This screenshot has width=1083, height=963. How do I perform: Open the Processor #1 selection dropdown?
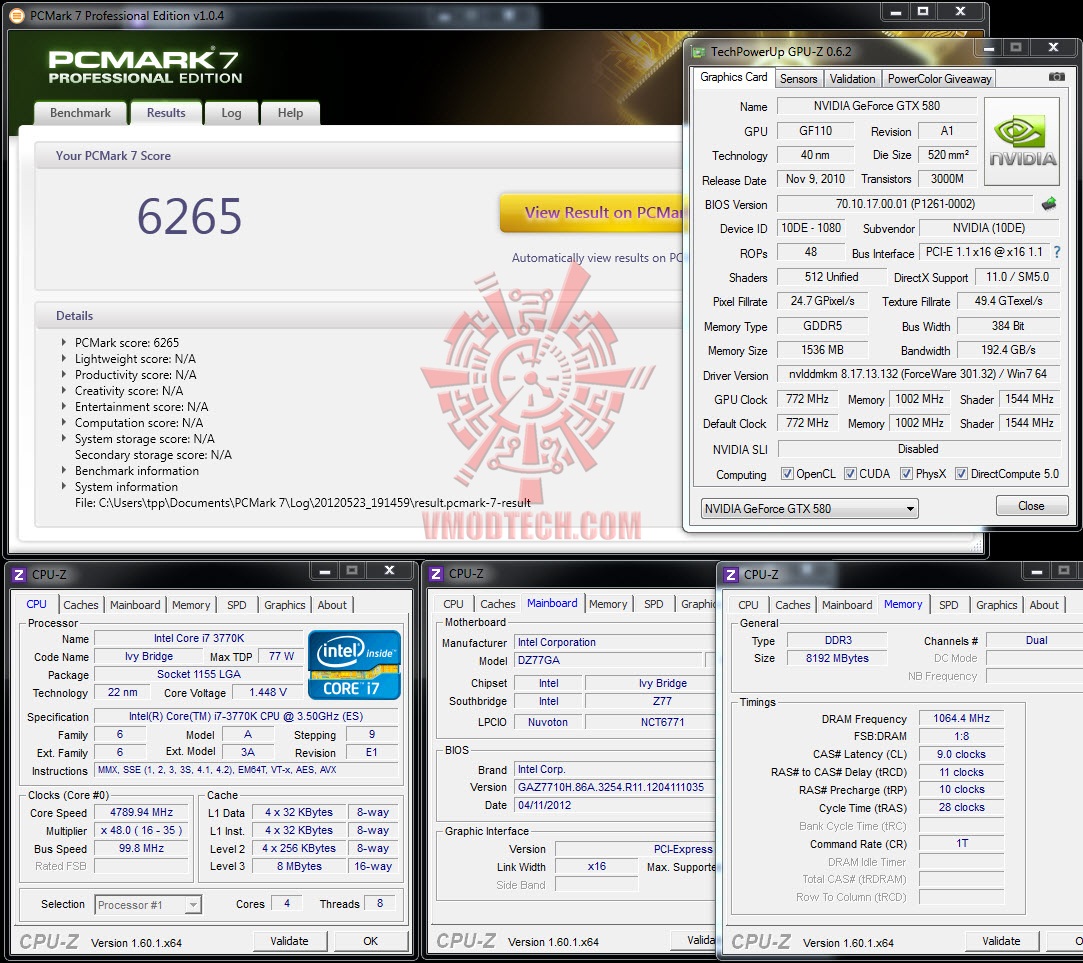pyautogui.click(x=148, y=904)
